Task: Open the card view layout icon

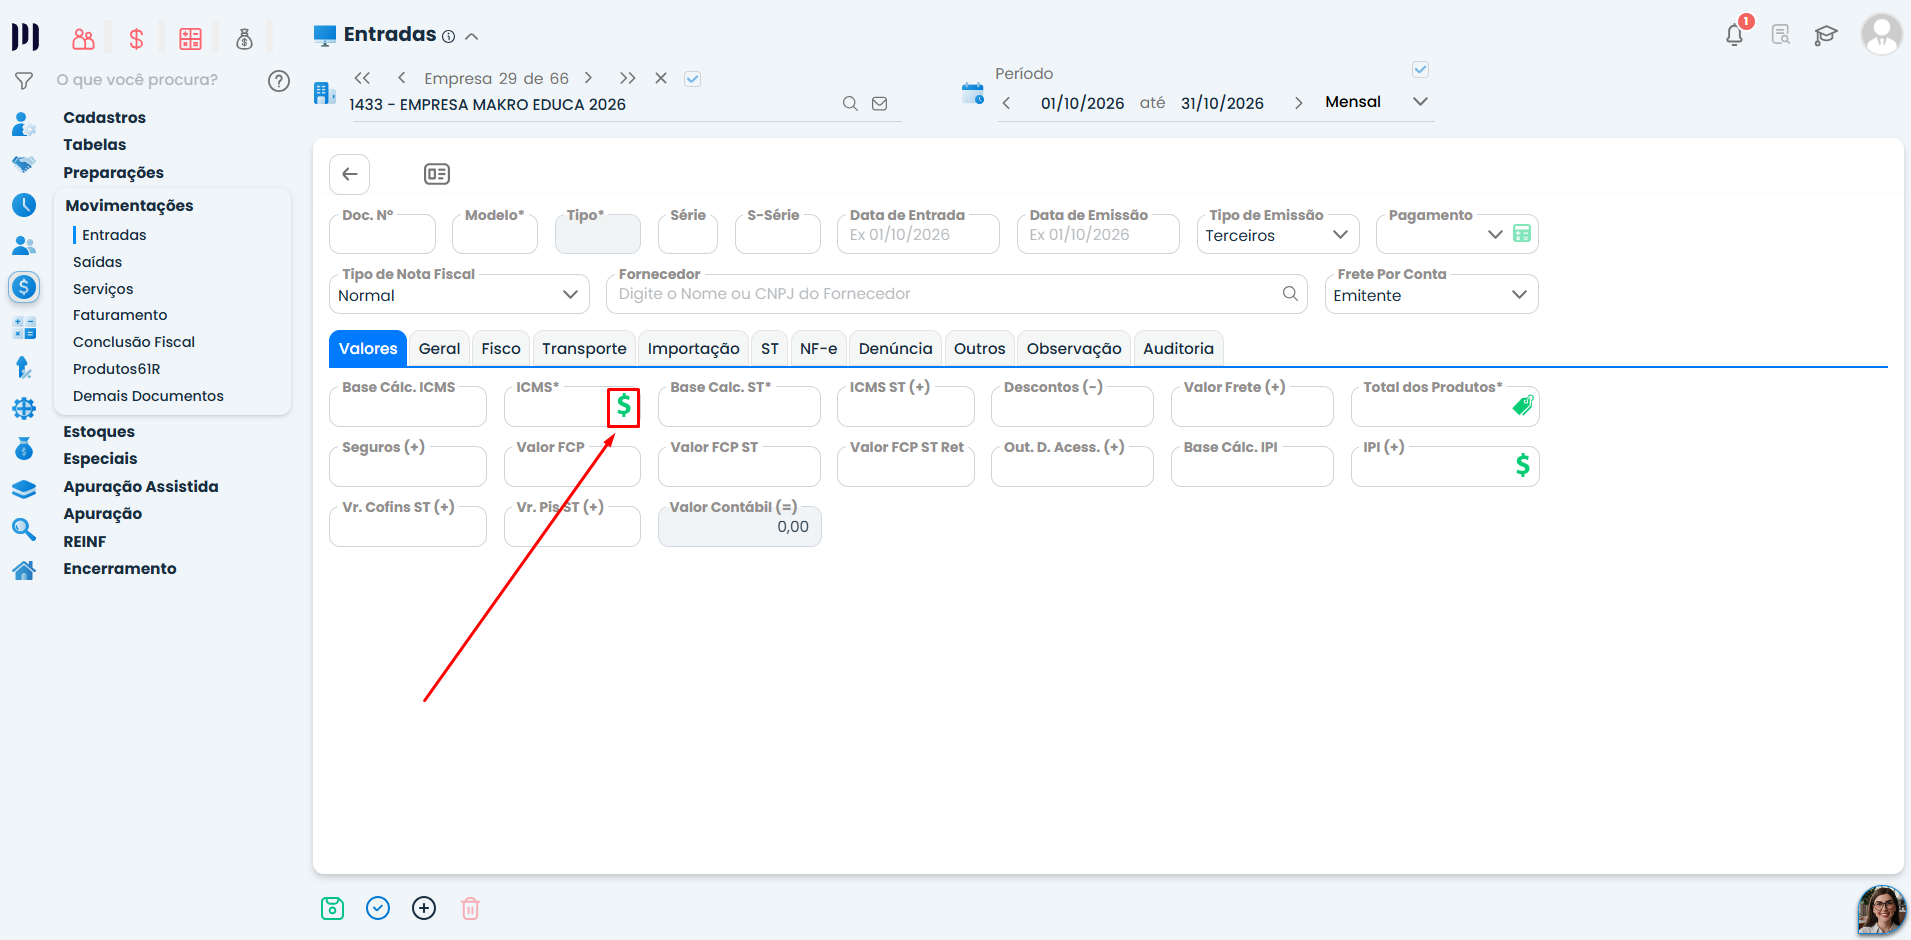Action: pyautogui.click(x=437, y=174)
